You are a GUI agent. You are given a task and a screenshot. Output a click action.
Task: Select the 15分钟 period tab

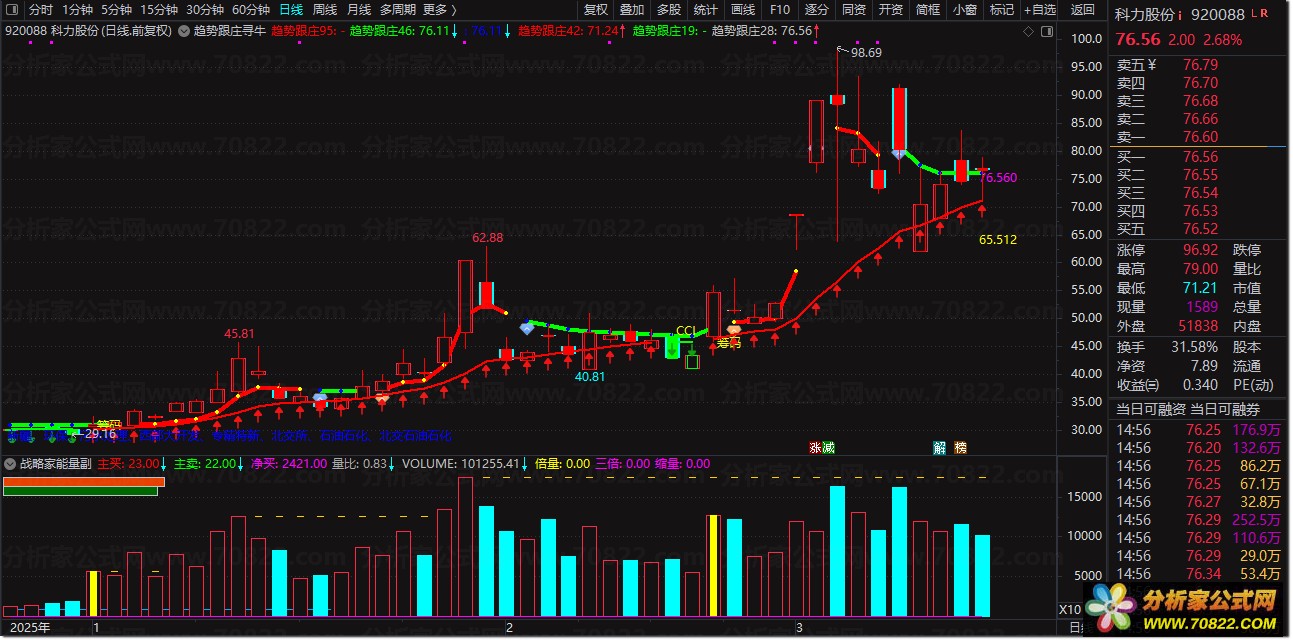tap(159, 10)
